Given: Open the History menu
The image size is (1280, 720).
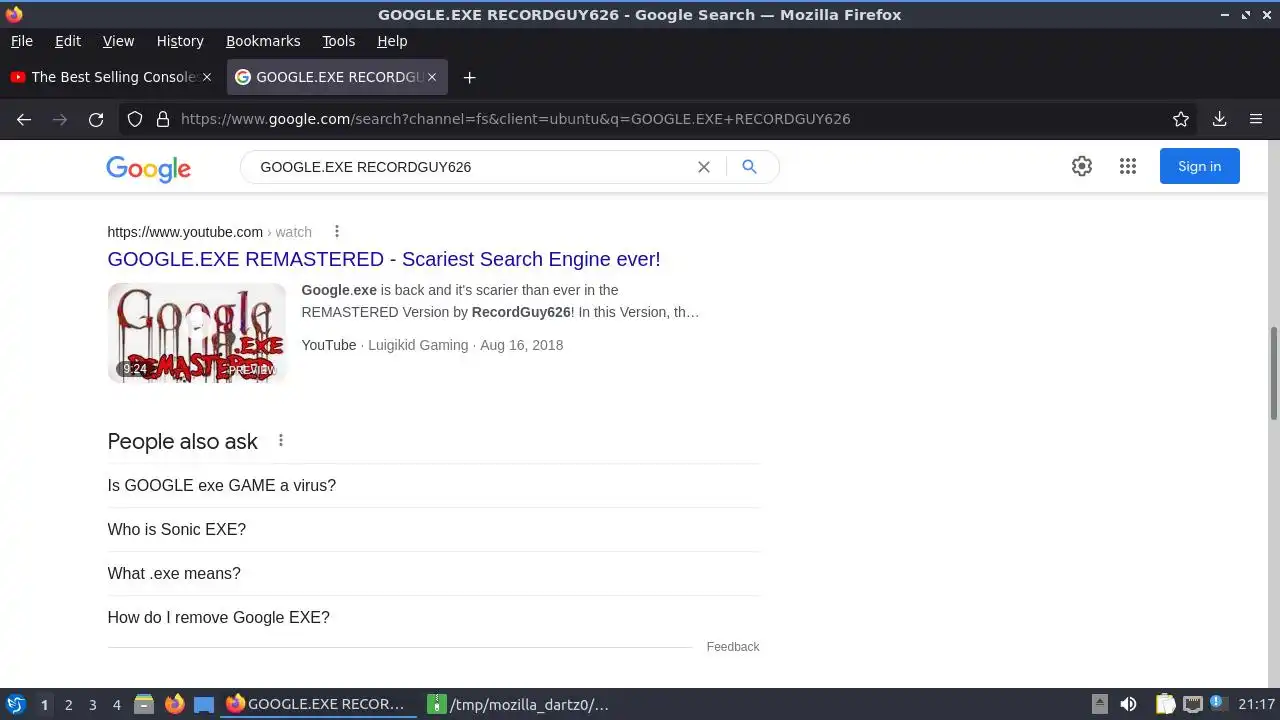Looking at the screenshot, I should (x=180, y=41).
